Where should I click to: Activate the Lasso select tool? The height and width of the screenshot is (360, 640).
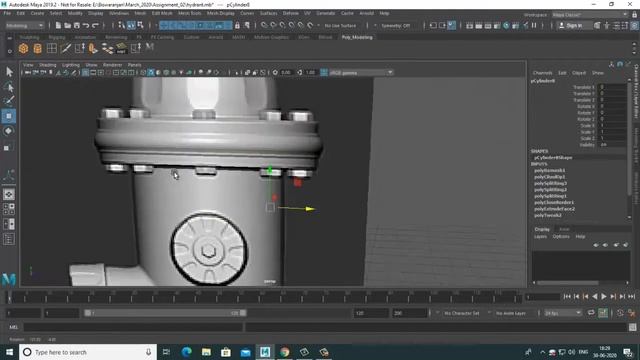pos(9,87)
